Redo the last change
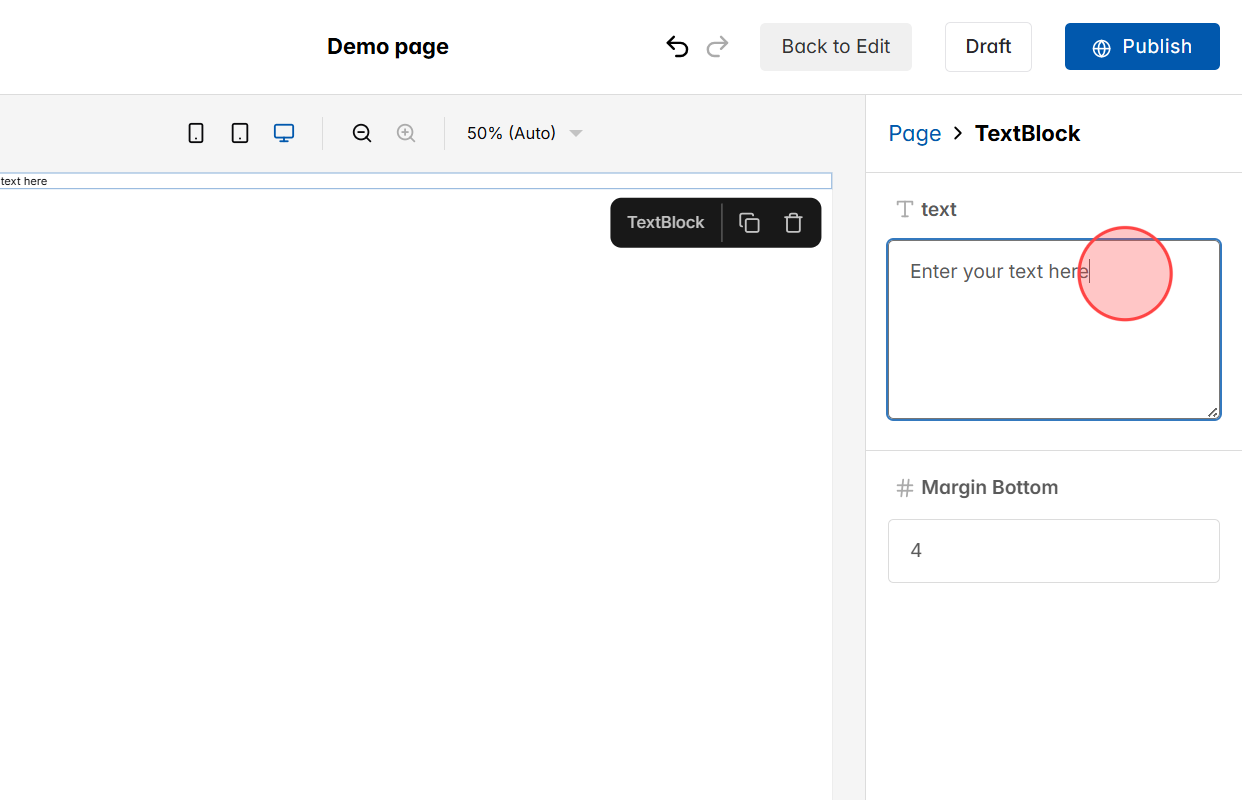 click(717, 46)
